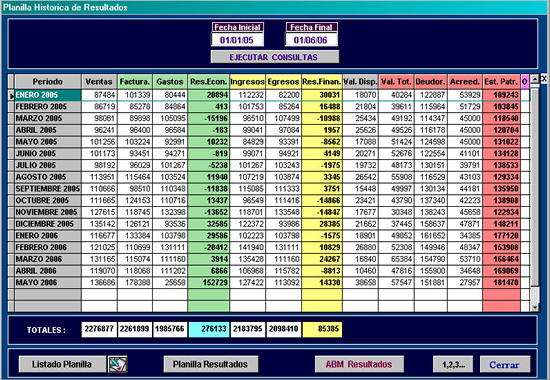
Task: Select the MARZO 2005 period row
Action: point(48,119)
